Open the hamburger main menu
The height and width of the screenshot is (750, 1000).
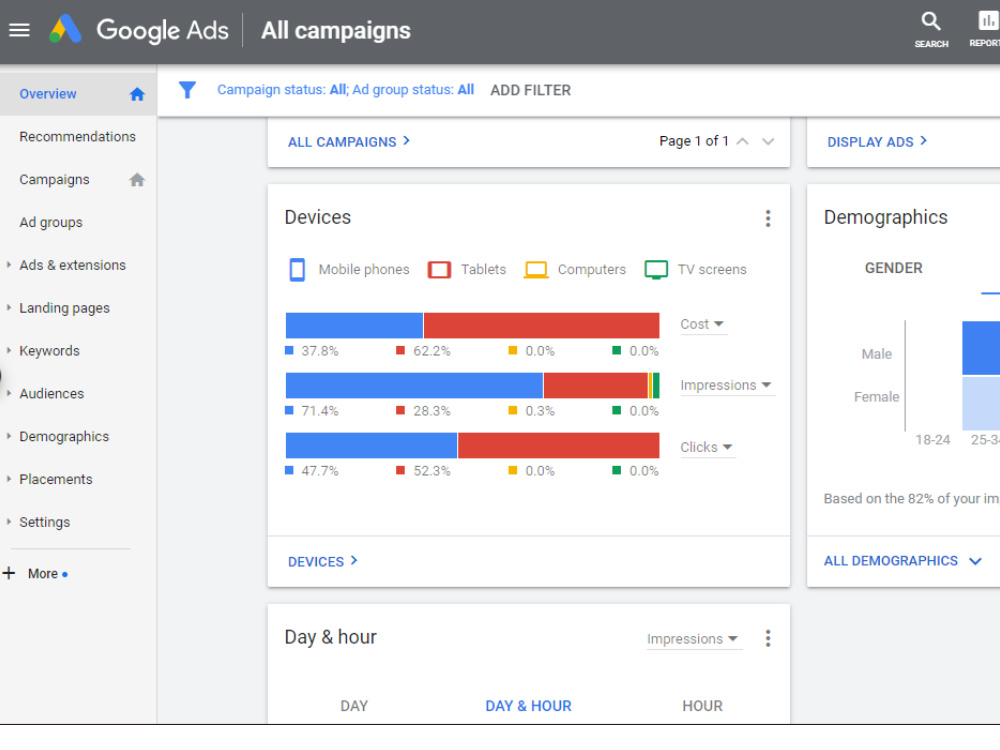[19, 30]
